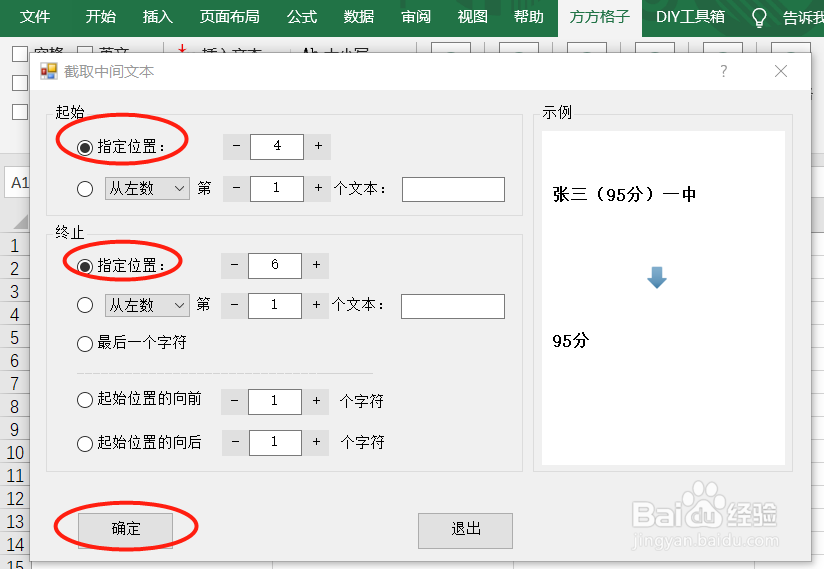Select row 10 header in spreadsheet
The width and height of the screenshot is (824, 569).
(15, 452)
